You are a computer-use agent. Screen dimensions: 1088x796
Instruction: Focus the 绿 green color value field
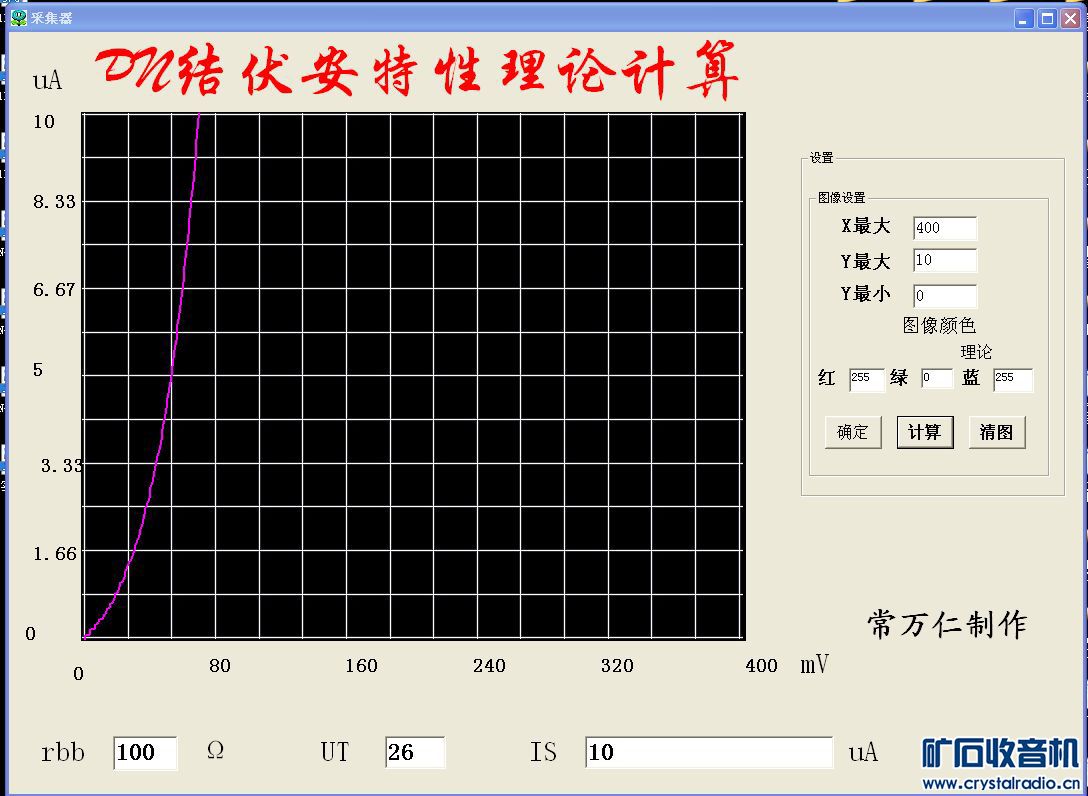tap(937, 378)
